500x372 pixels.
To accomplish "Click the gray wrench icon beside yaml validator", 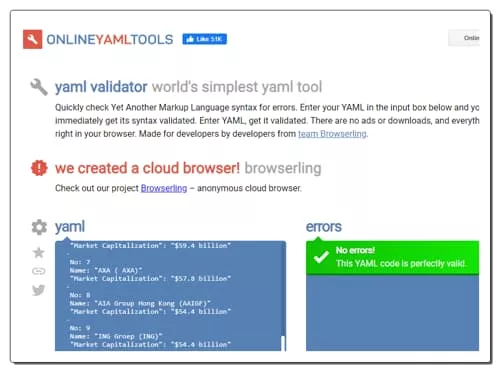I will [39, 87].
